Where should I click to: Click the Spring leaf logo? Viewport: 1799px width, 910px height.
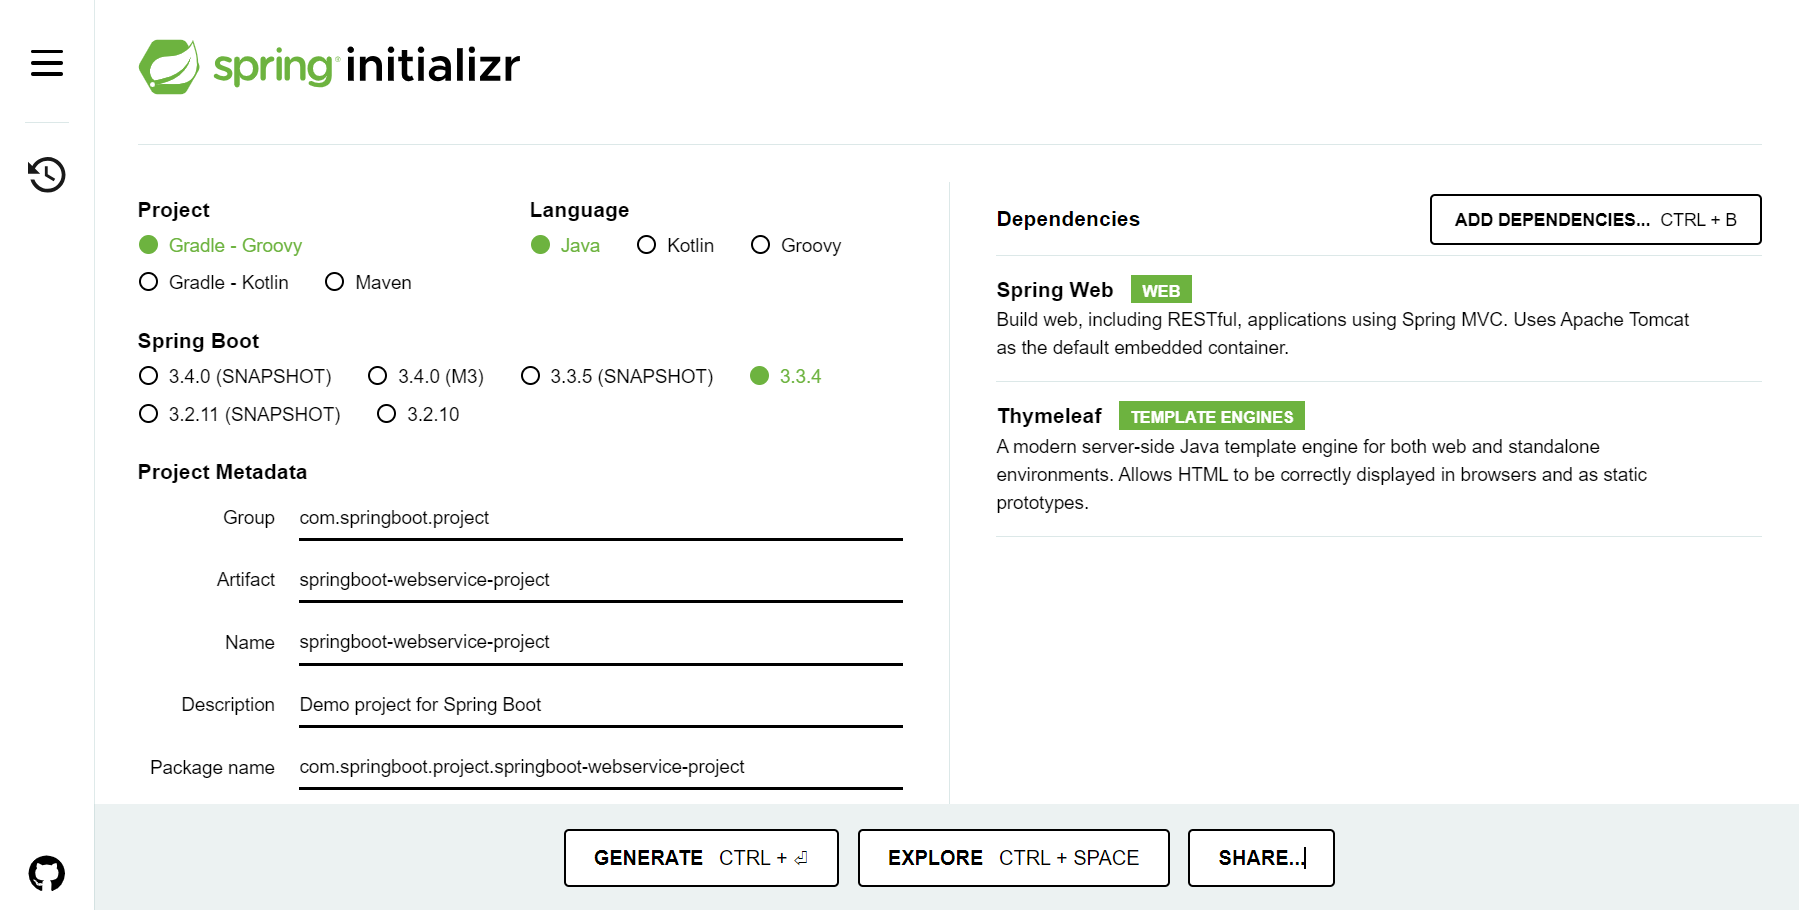pyautogui.click(x=169, y=67)
